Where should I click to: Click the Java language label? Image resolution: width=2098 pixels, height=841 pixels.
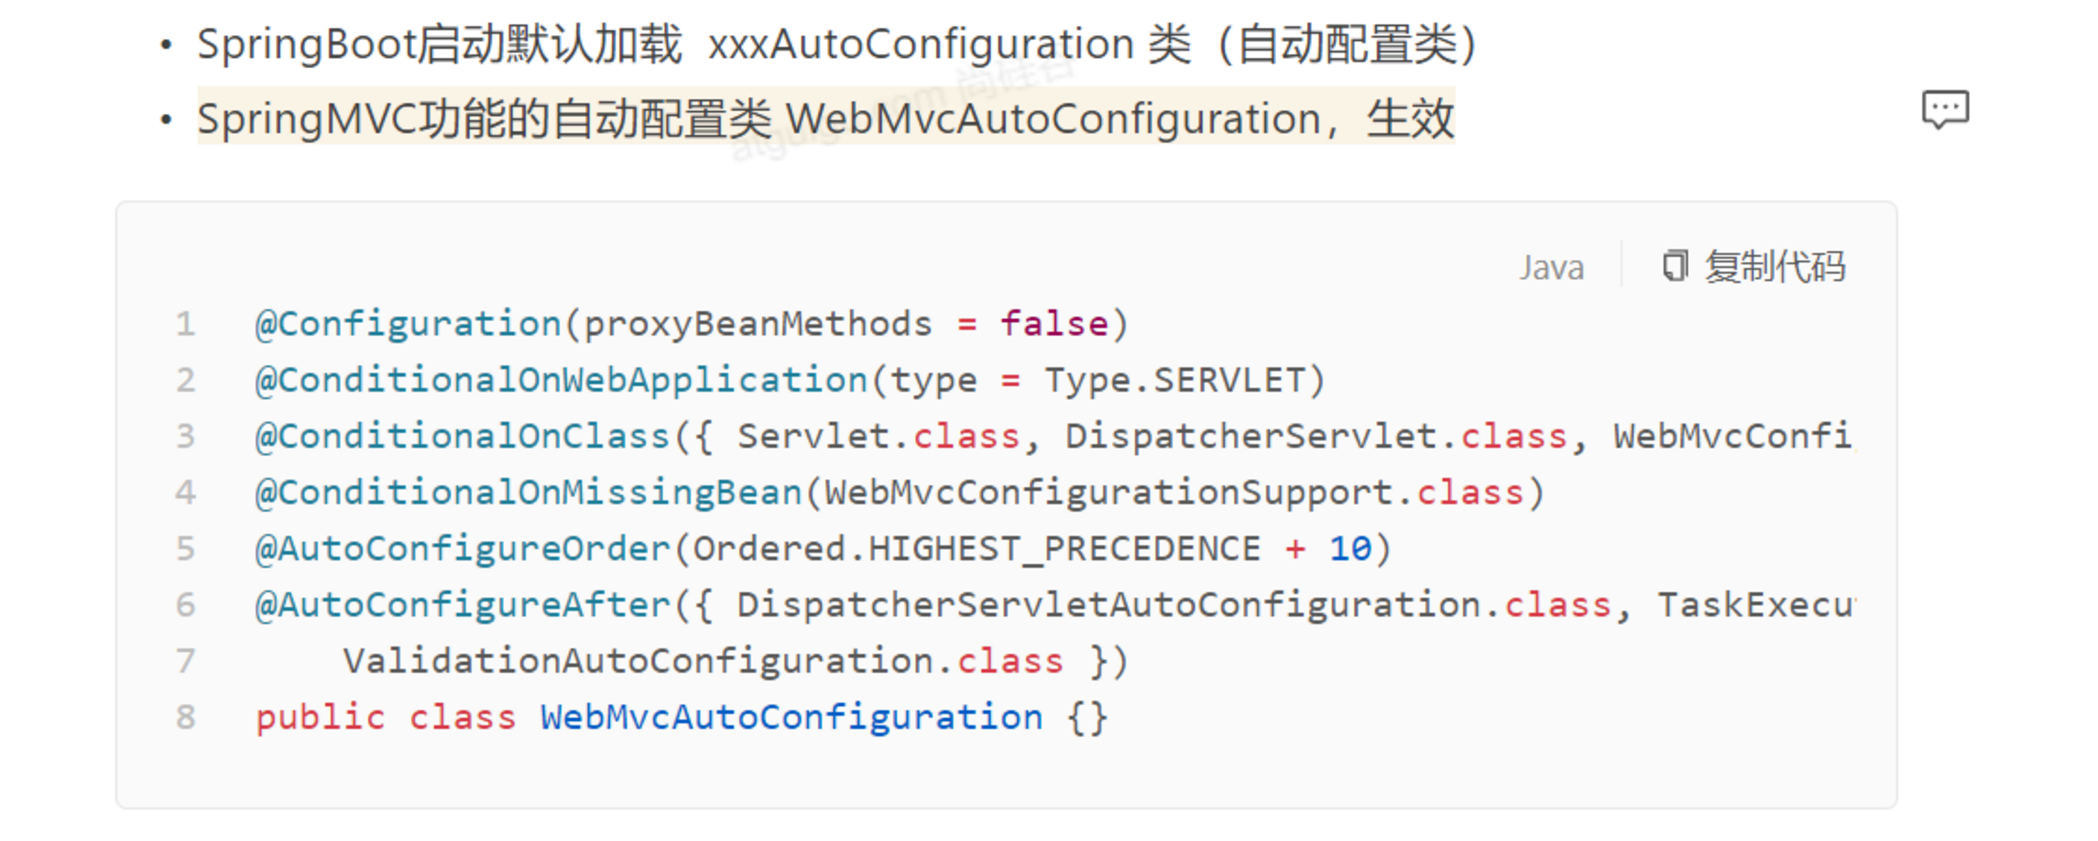pyautogui.click(x=1551, y=268)
